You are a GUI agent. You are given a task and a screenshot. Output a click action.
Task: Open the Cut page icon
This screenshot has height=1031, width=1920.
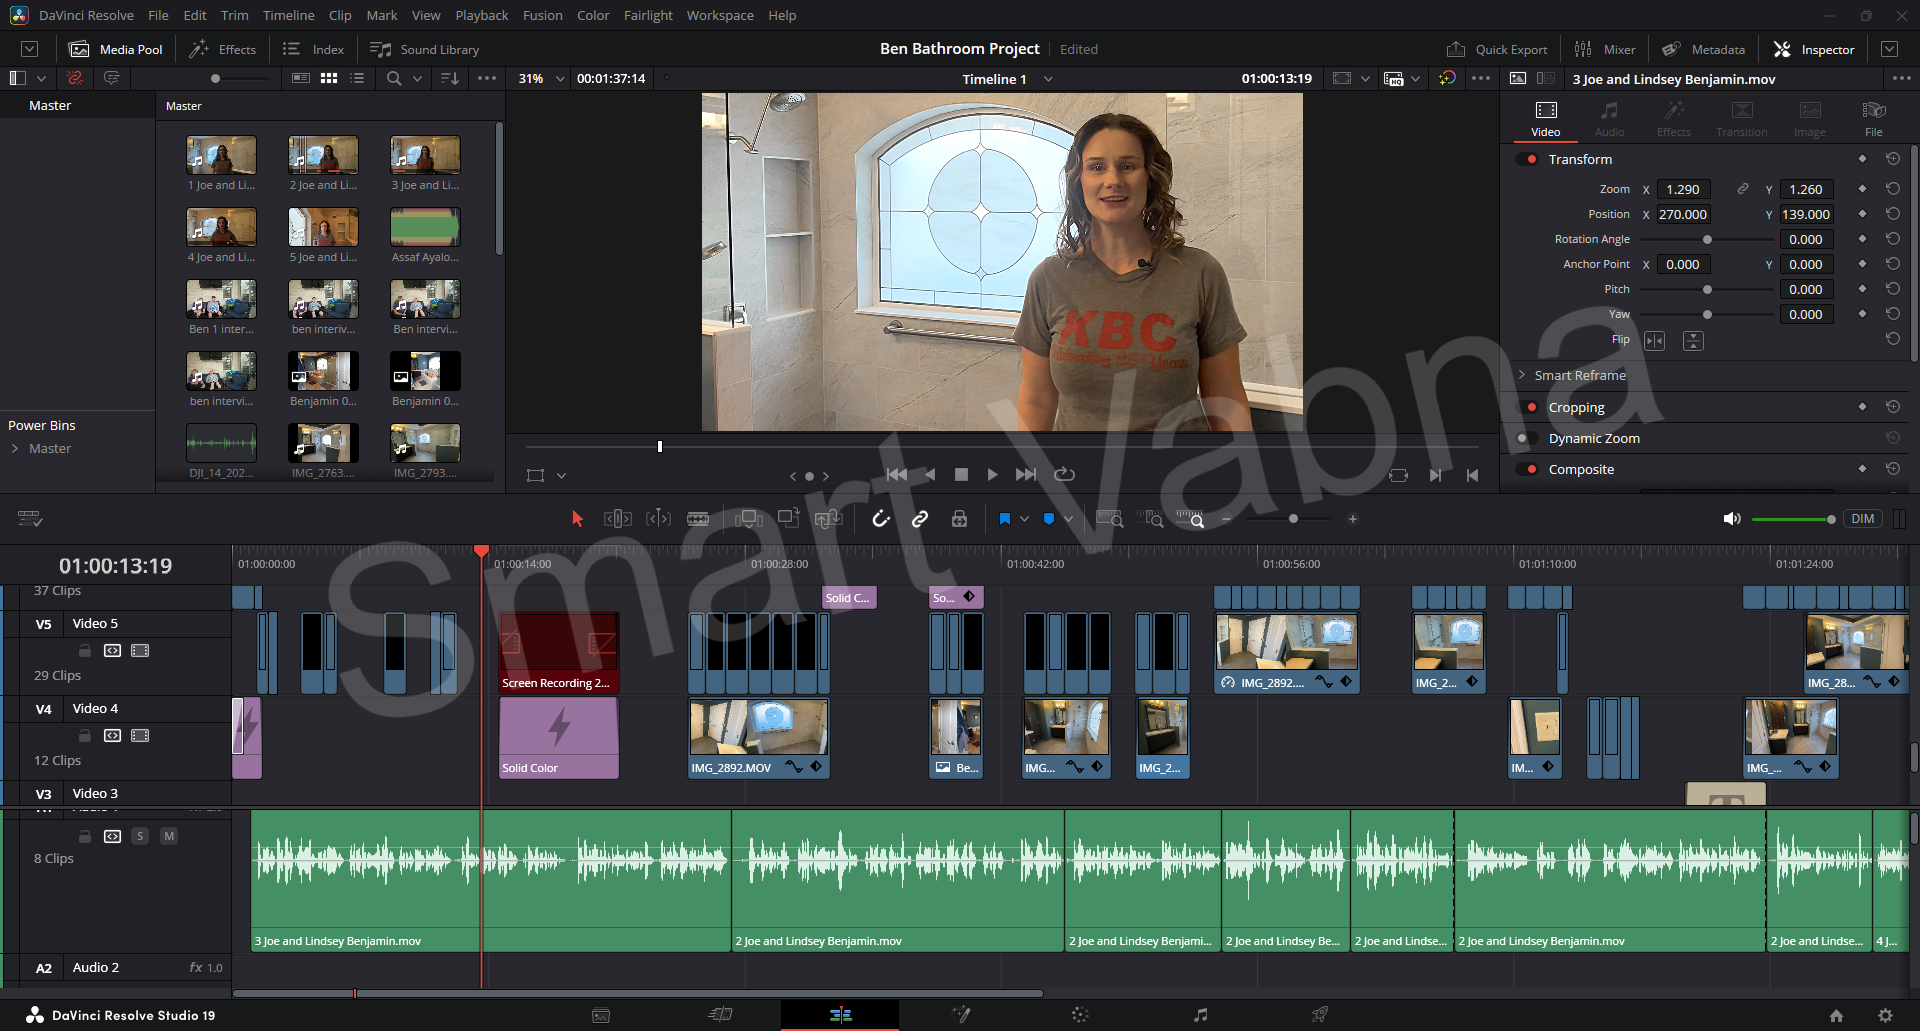coord(720,1015)
